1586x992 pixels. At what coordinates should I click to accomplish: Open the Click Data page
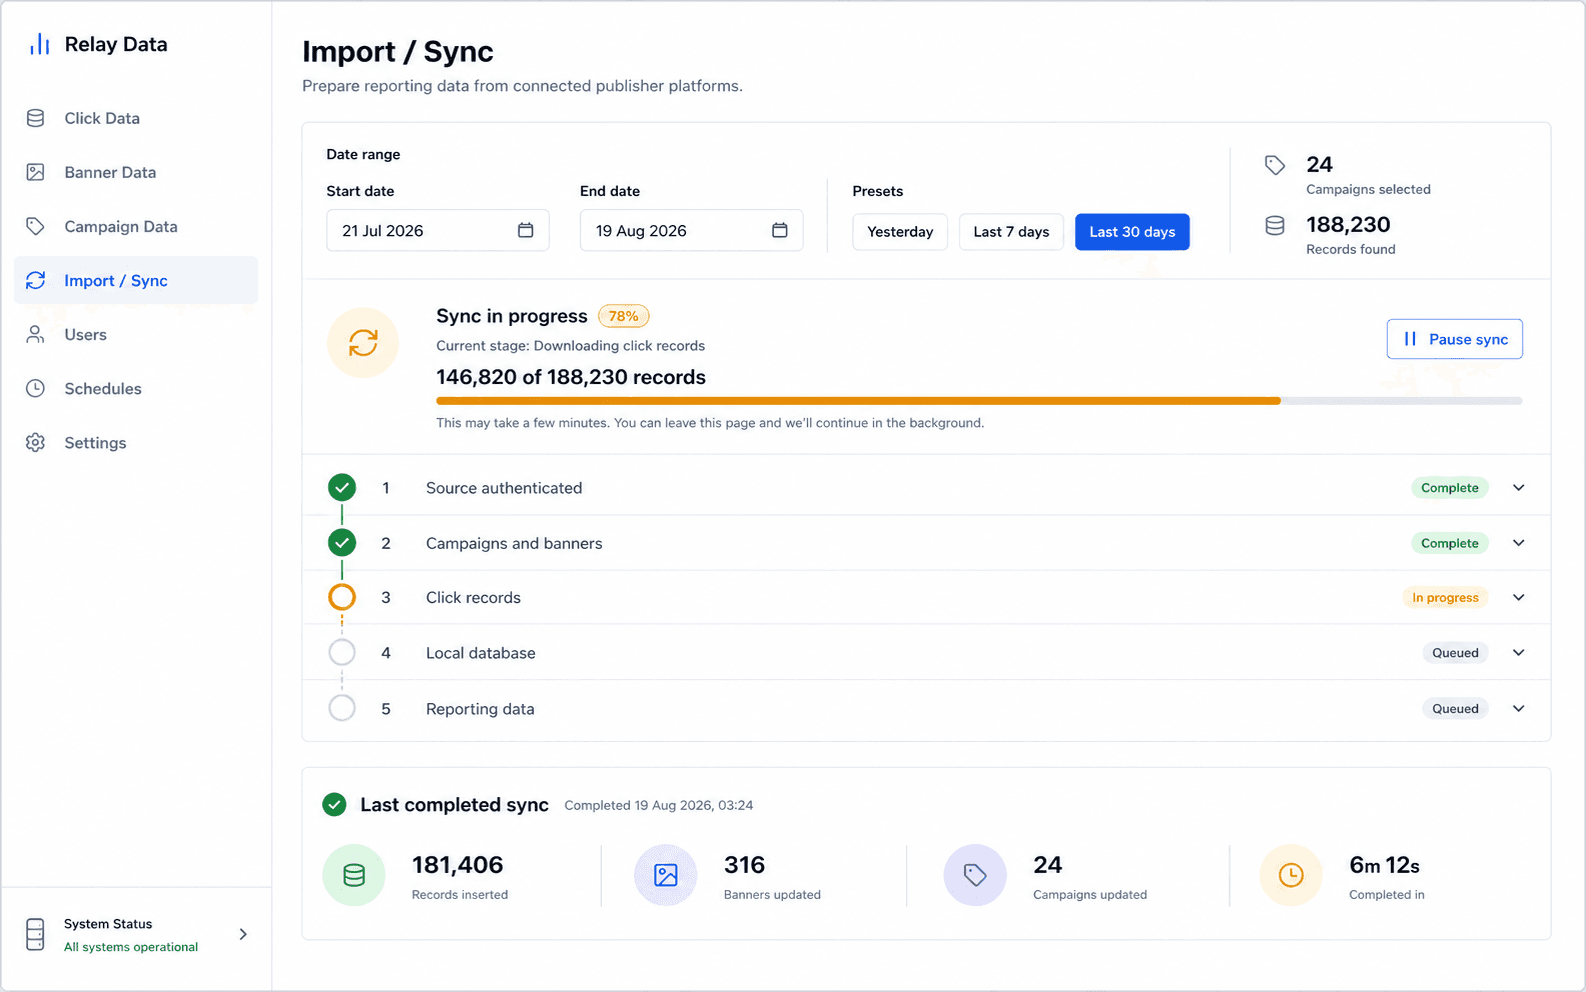pyautogui.click(x=136, y=118)
